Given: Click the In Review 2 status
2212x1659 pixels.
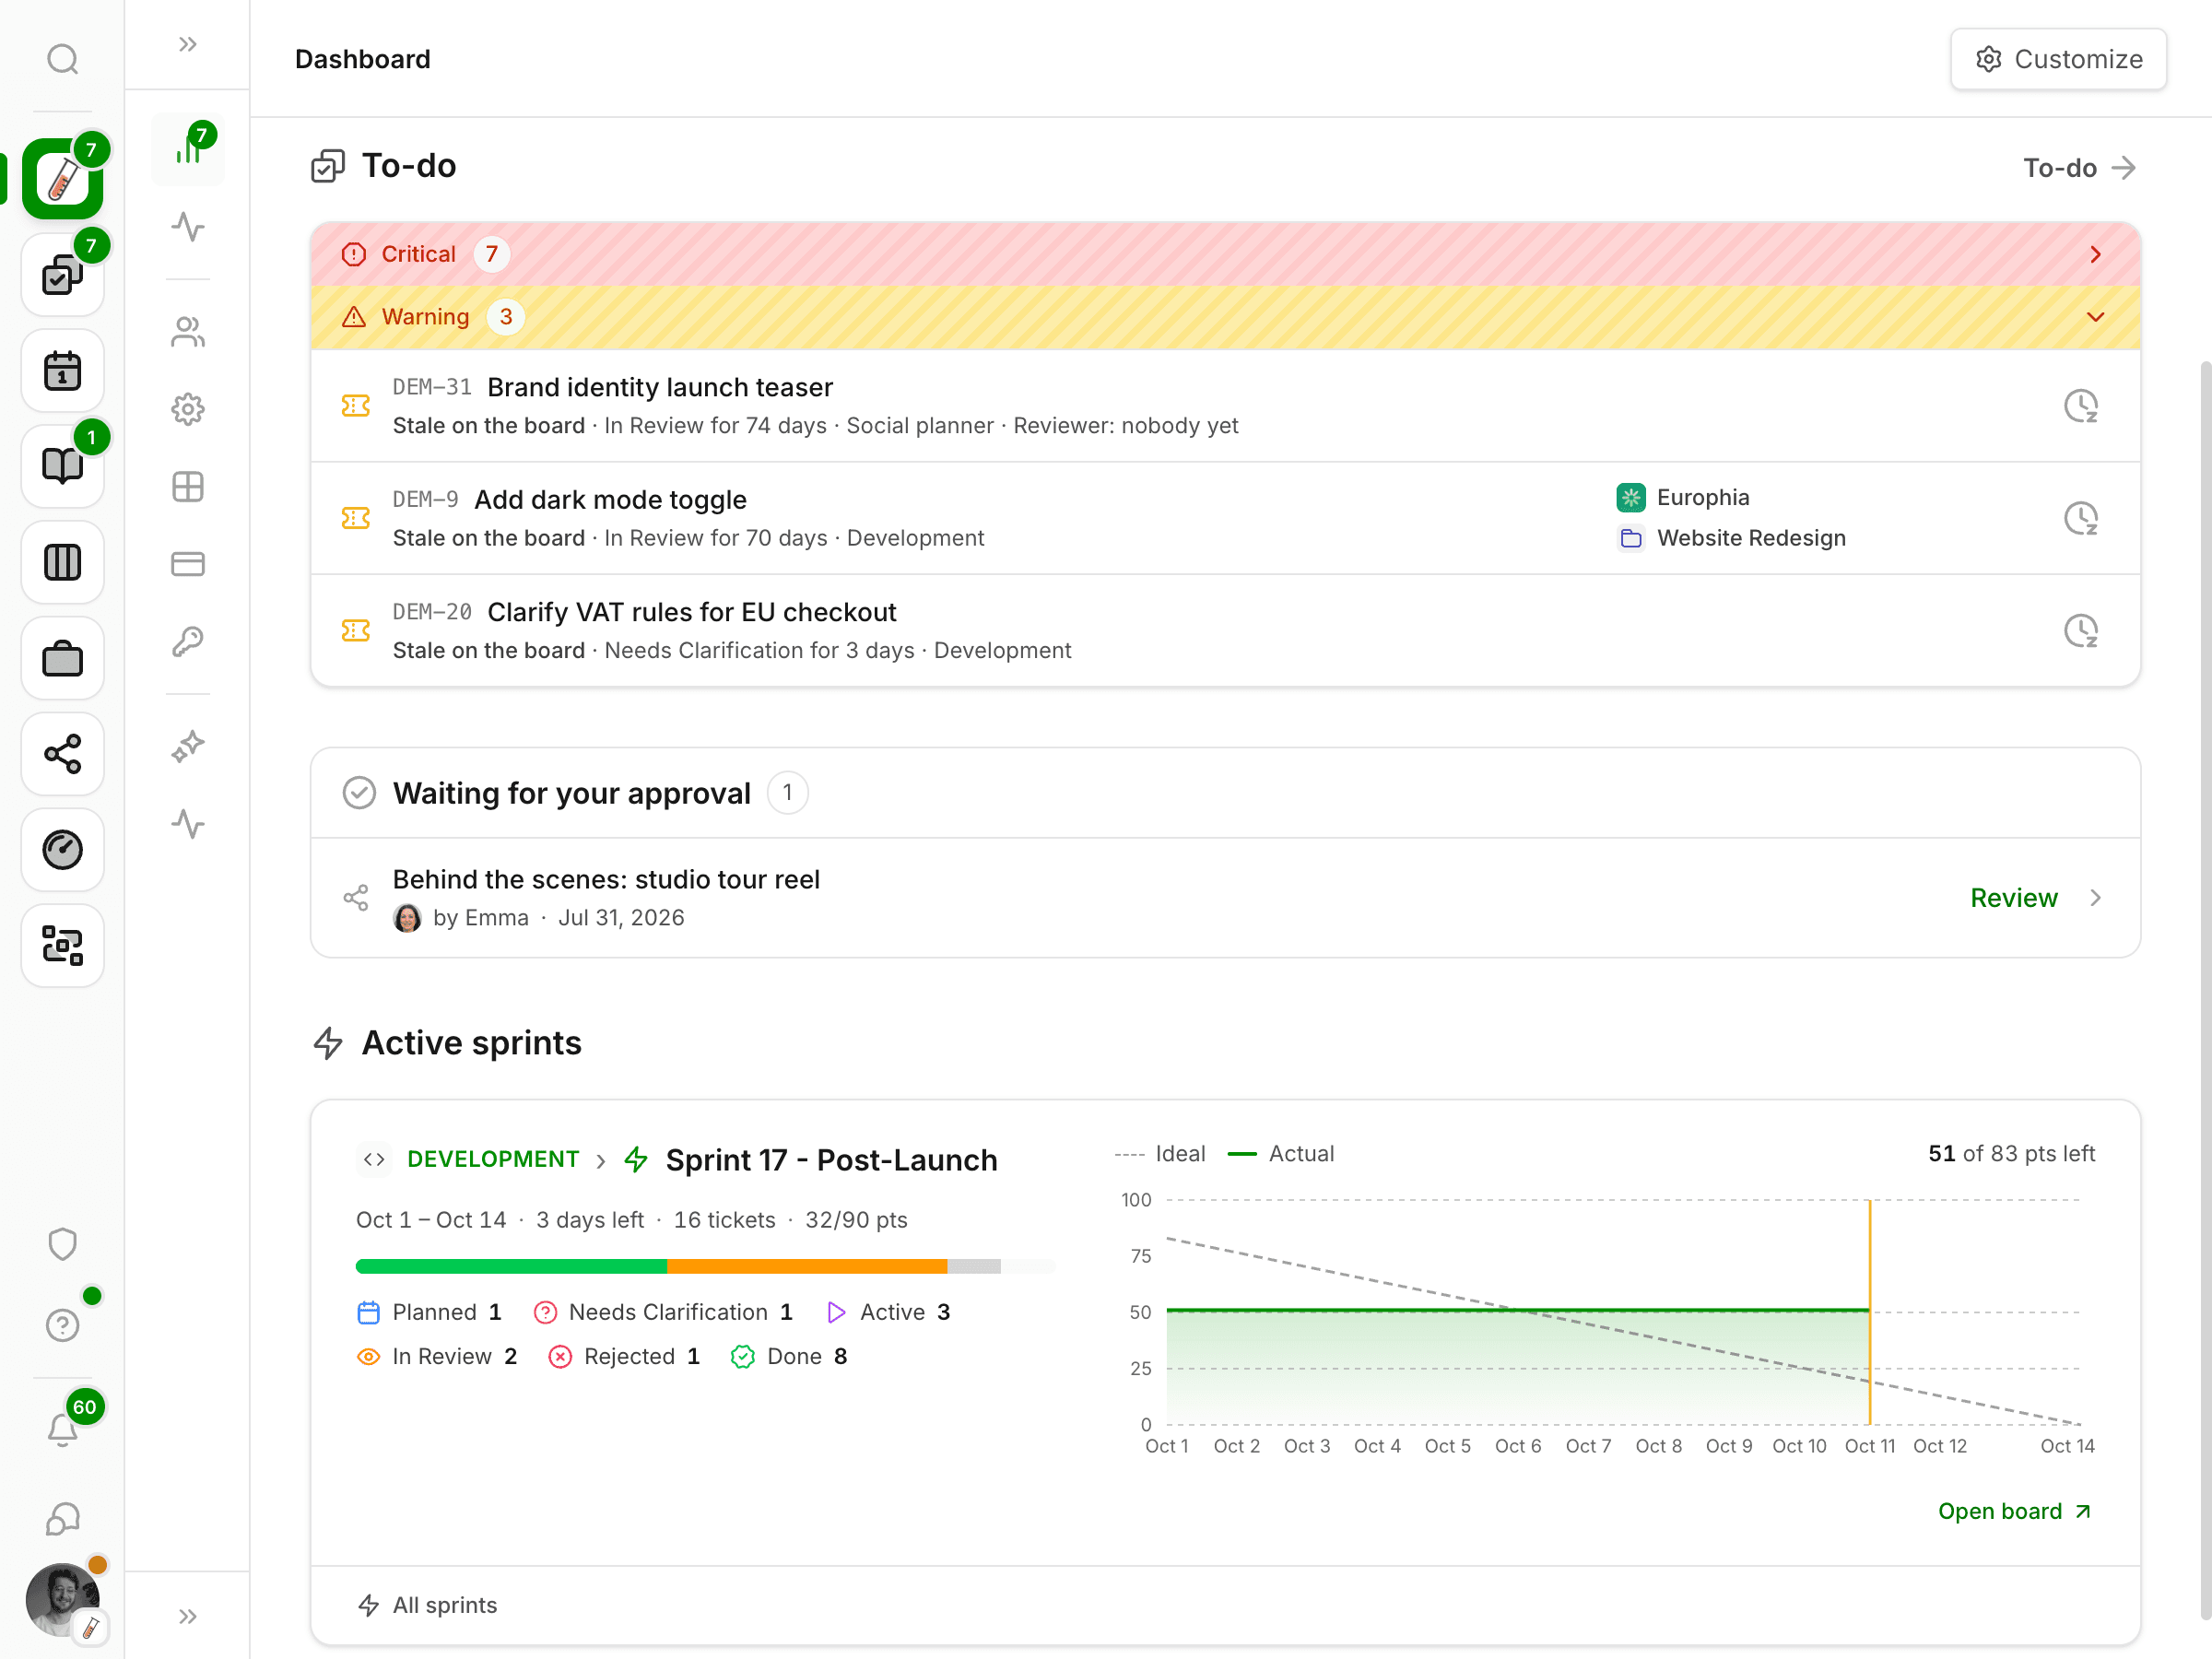Looking at the screenshot, I should tap(437, 1356).
